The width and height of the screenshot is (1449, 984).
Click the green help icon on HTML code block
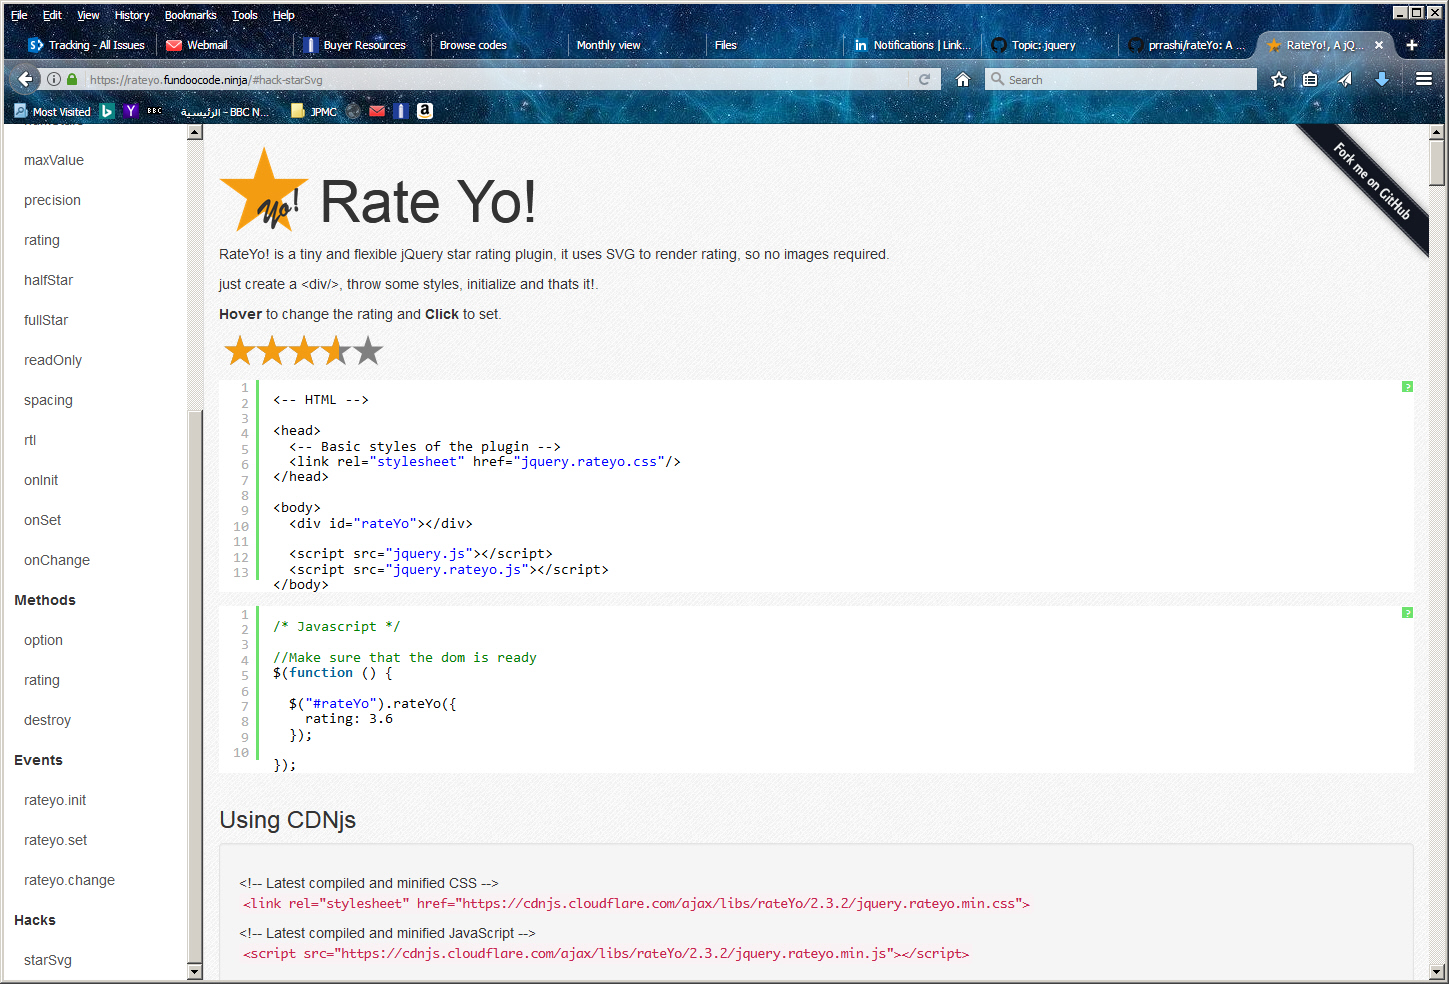pos(1406,387)
